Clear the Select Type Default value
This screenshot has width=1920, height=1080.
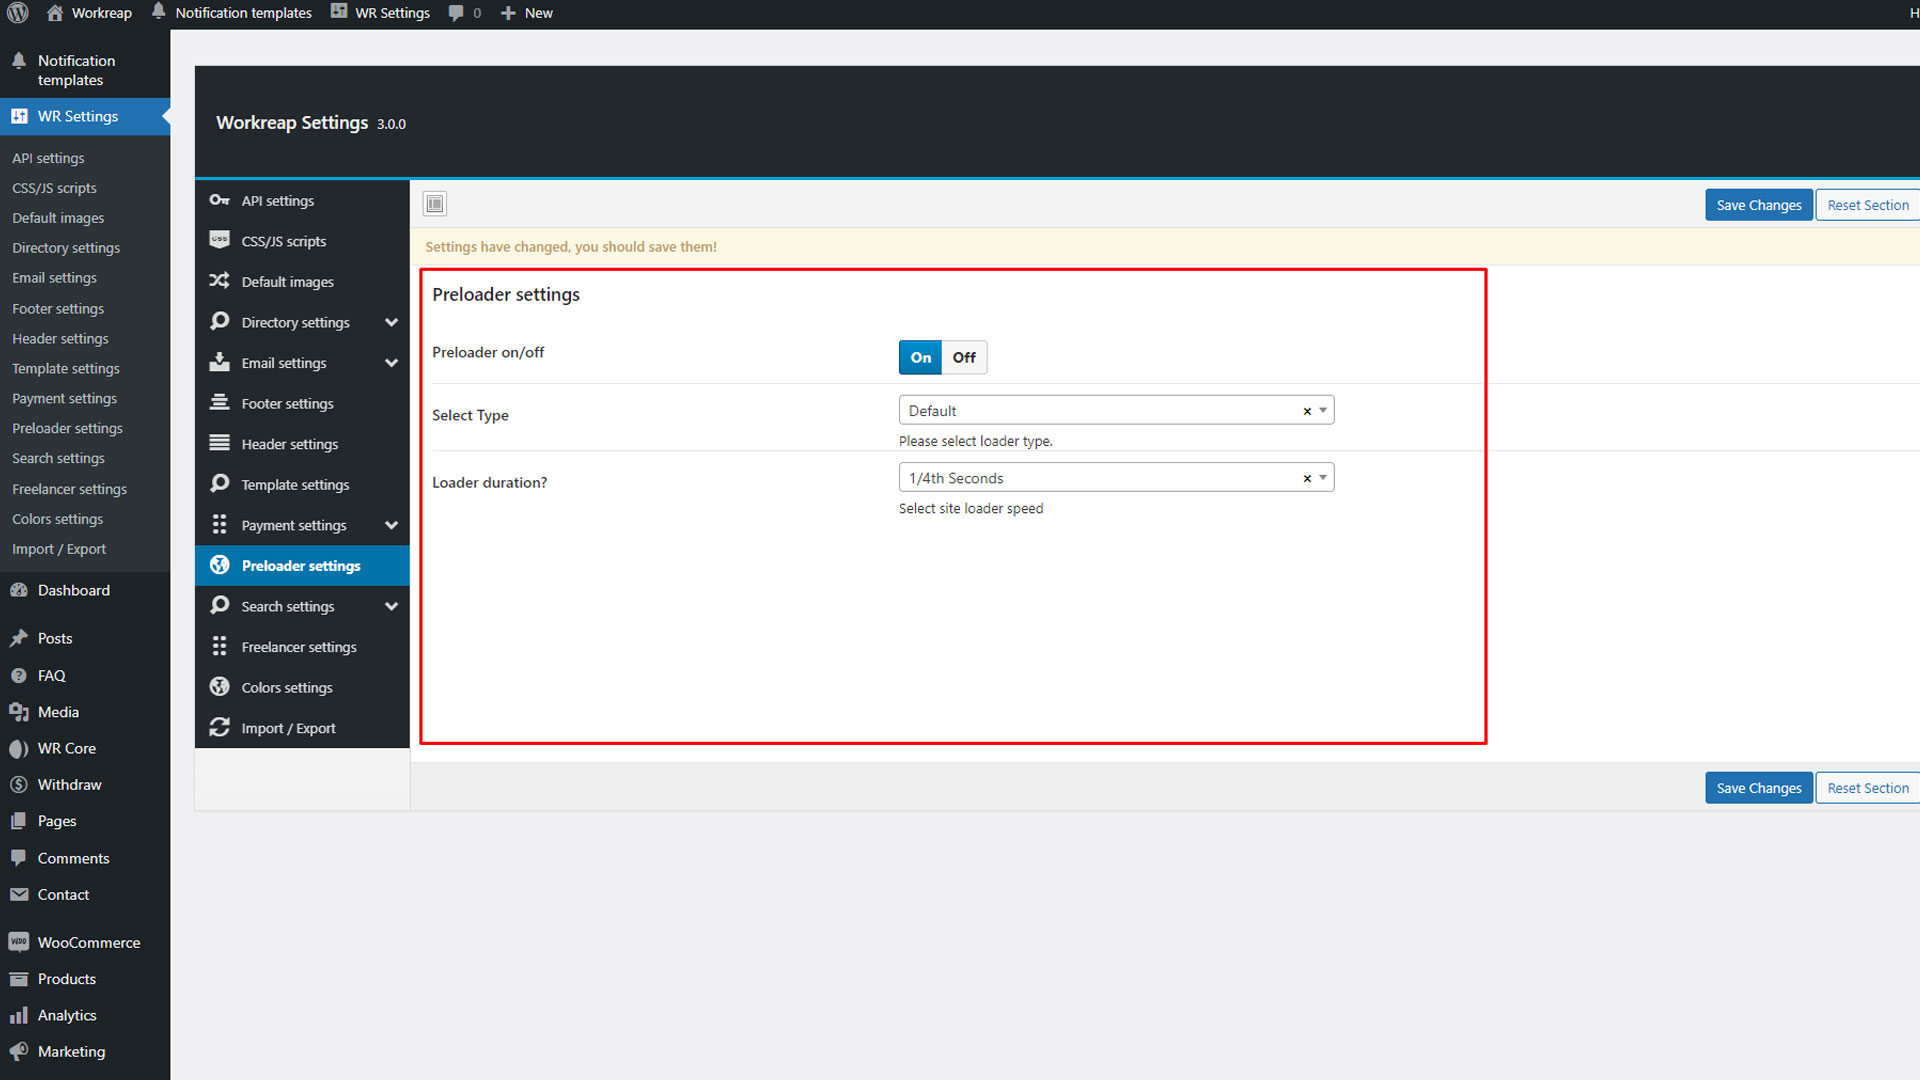point(1306,411)
